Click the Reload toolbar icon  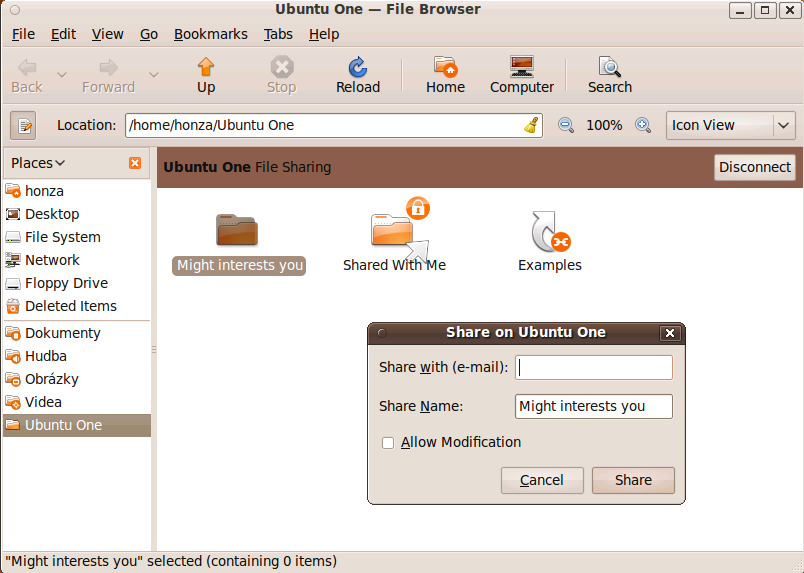click(358, 75)
